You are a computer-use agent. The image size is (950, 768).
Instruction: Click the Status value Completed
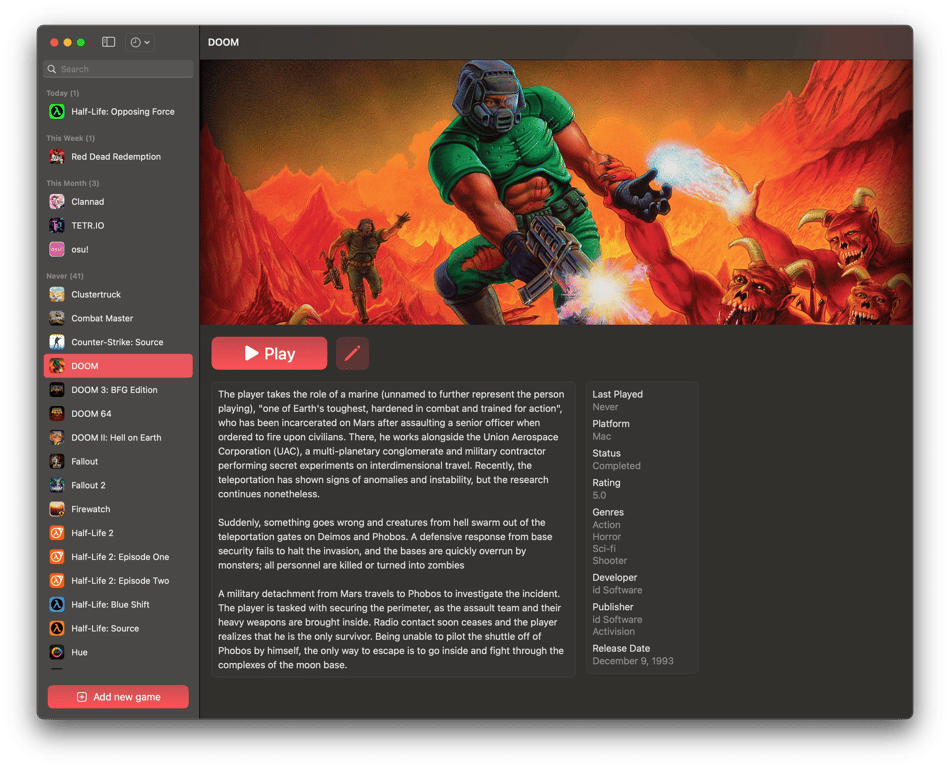(x=616, y=466)
